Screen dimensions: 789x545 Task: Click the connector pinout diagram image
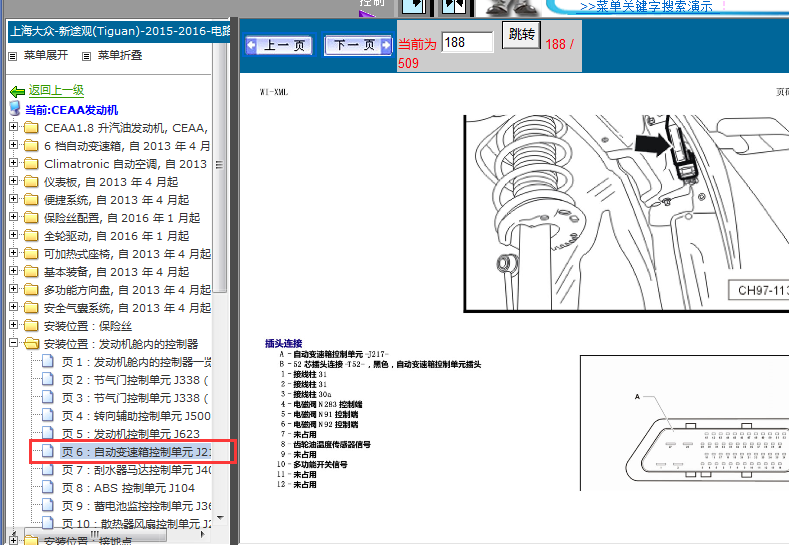coord(684,423)
